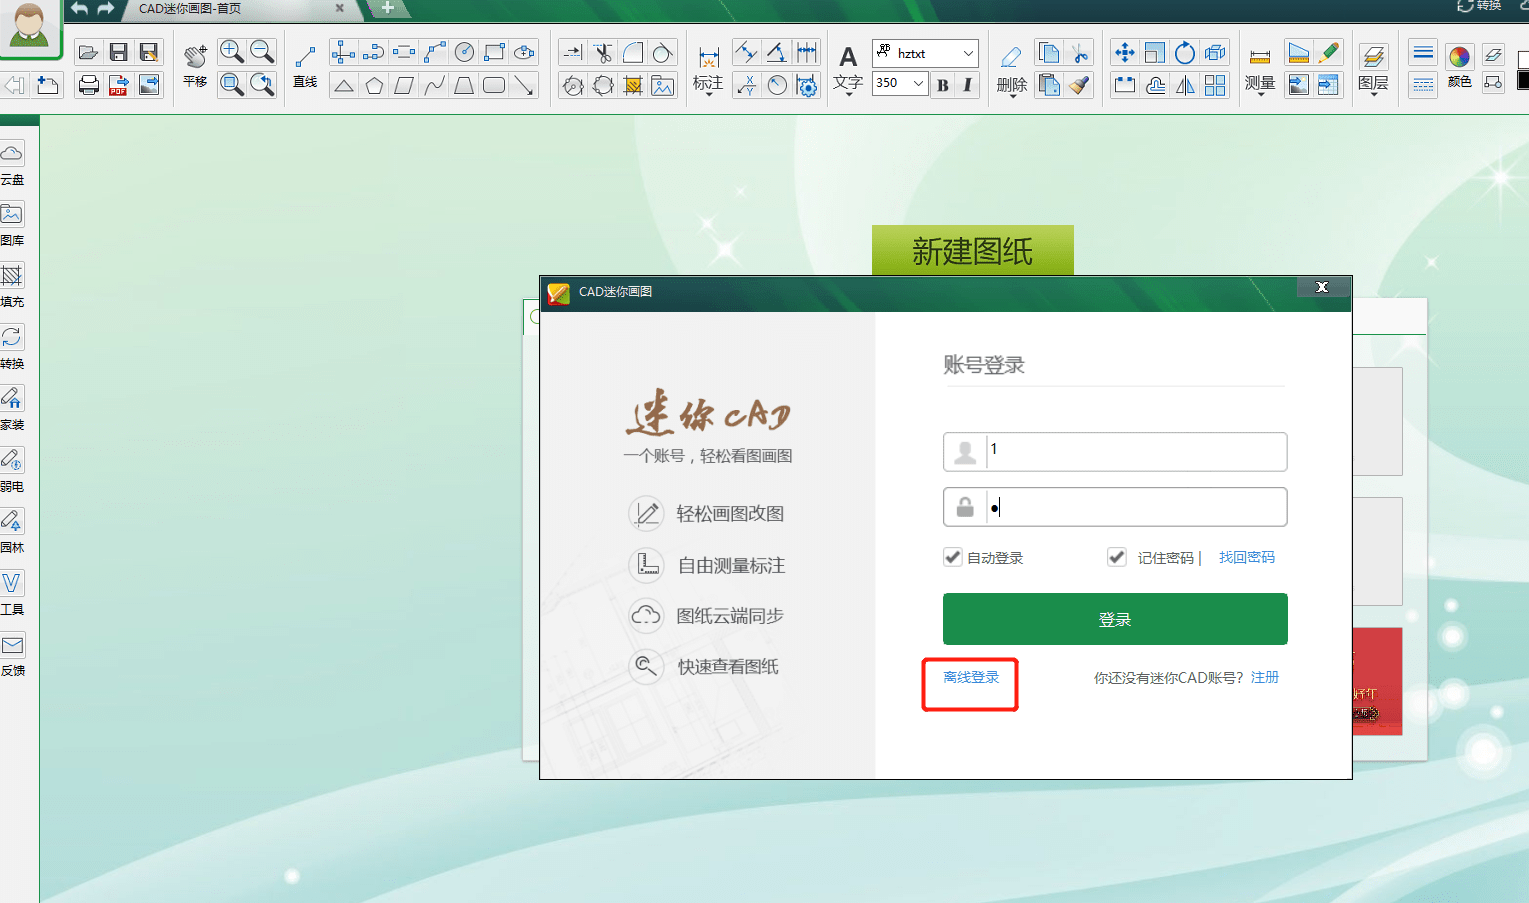This screenshot has width=1529, height=903.
Task: Click the redo arrow in title bar
Action: pyautogui.click(x=106, y=9)
